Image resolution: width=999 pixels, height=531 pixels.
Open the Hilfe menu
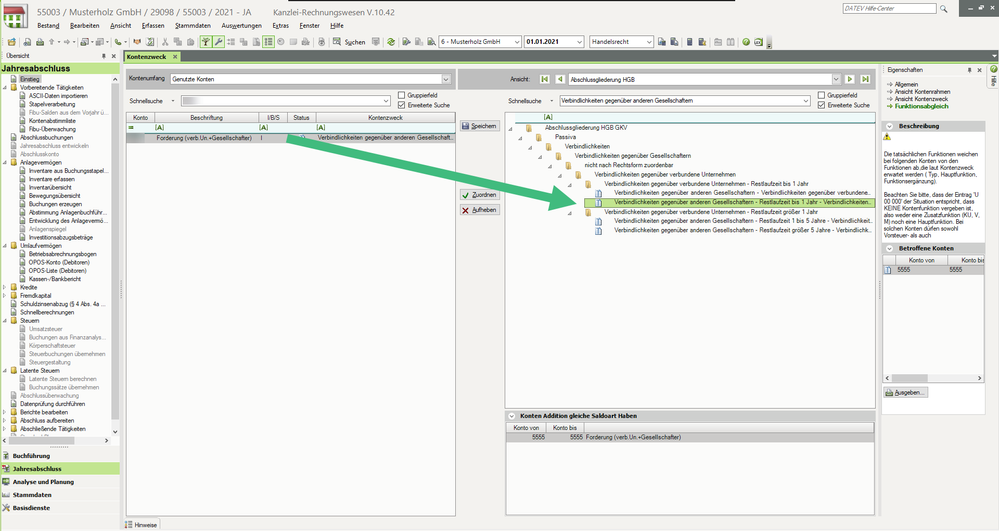(x=337, y=25)
